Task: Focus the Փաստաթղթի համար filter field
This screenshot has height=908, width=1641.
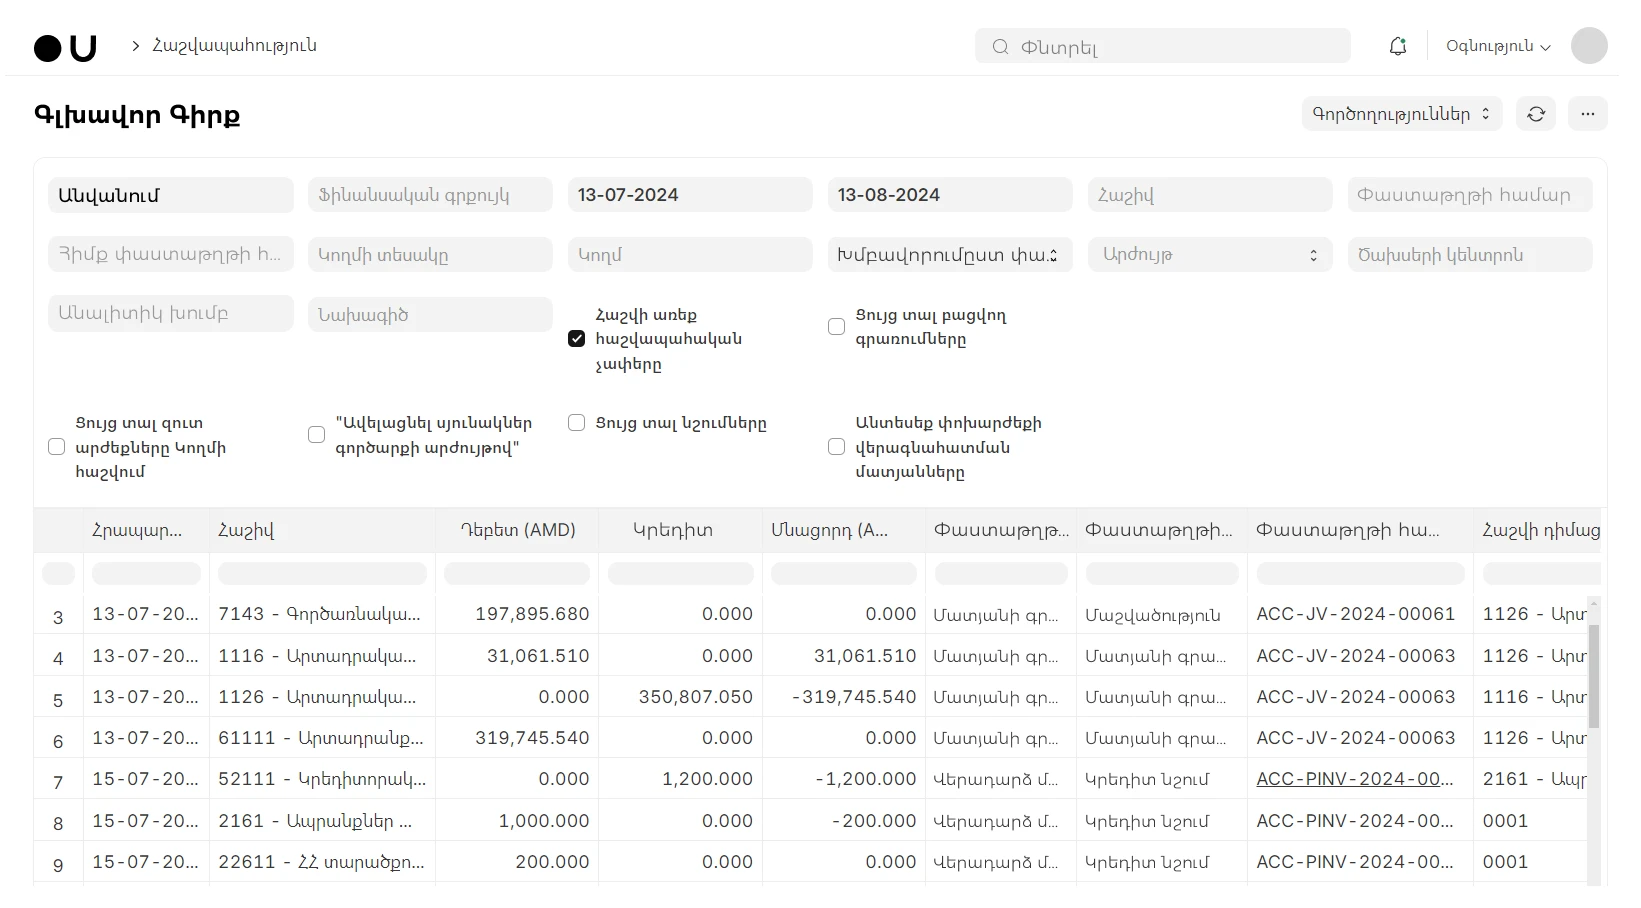Action: 1470,195
